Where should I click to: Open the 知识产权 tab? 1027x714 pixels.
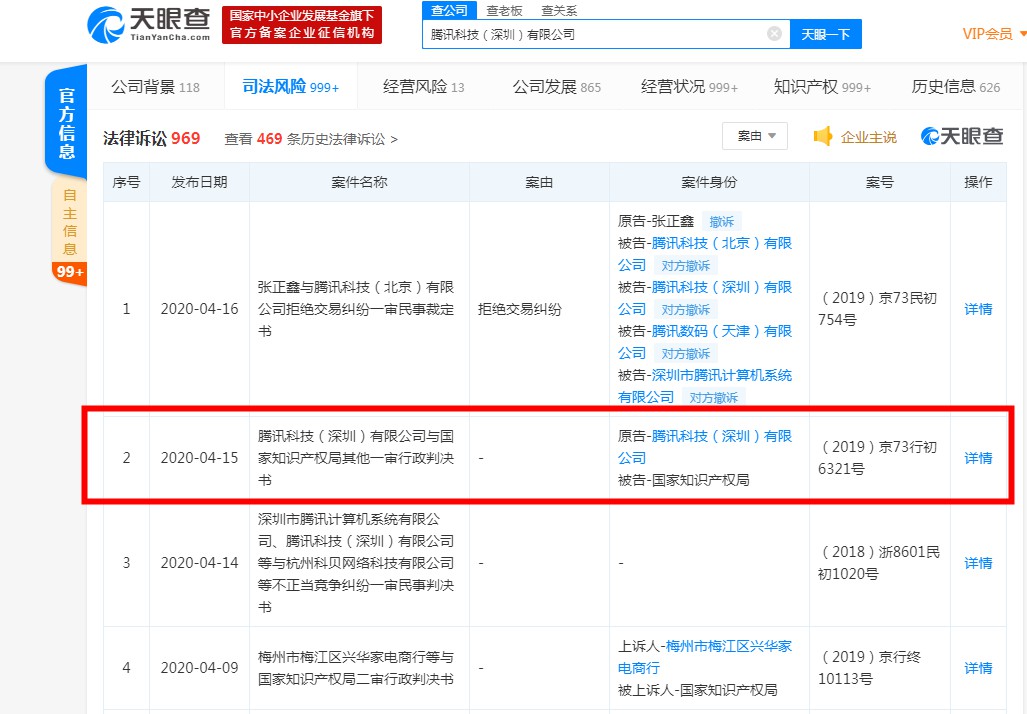pos(822,86)
